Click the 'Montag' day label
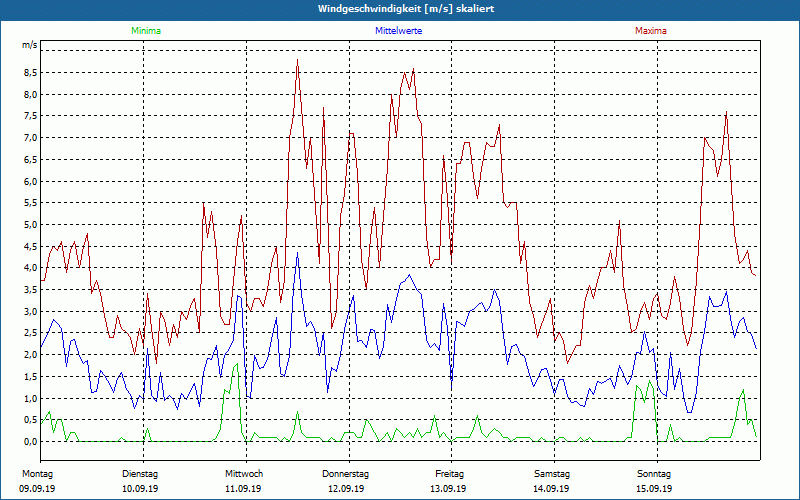The width and height of the screenshot is (800, 500). tap(37, 474)
